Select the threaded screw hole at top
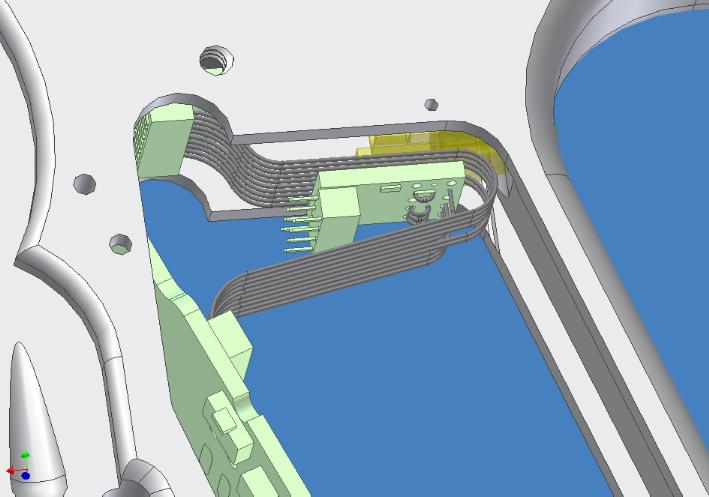 (x=217, y=60)
